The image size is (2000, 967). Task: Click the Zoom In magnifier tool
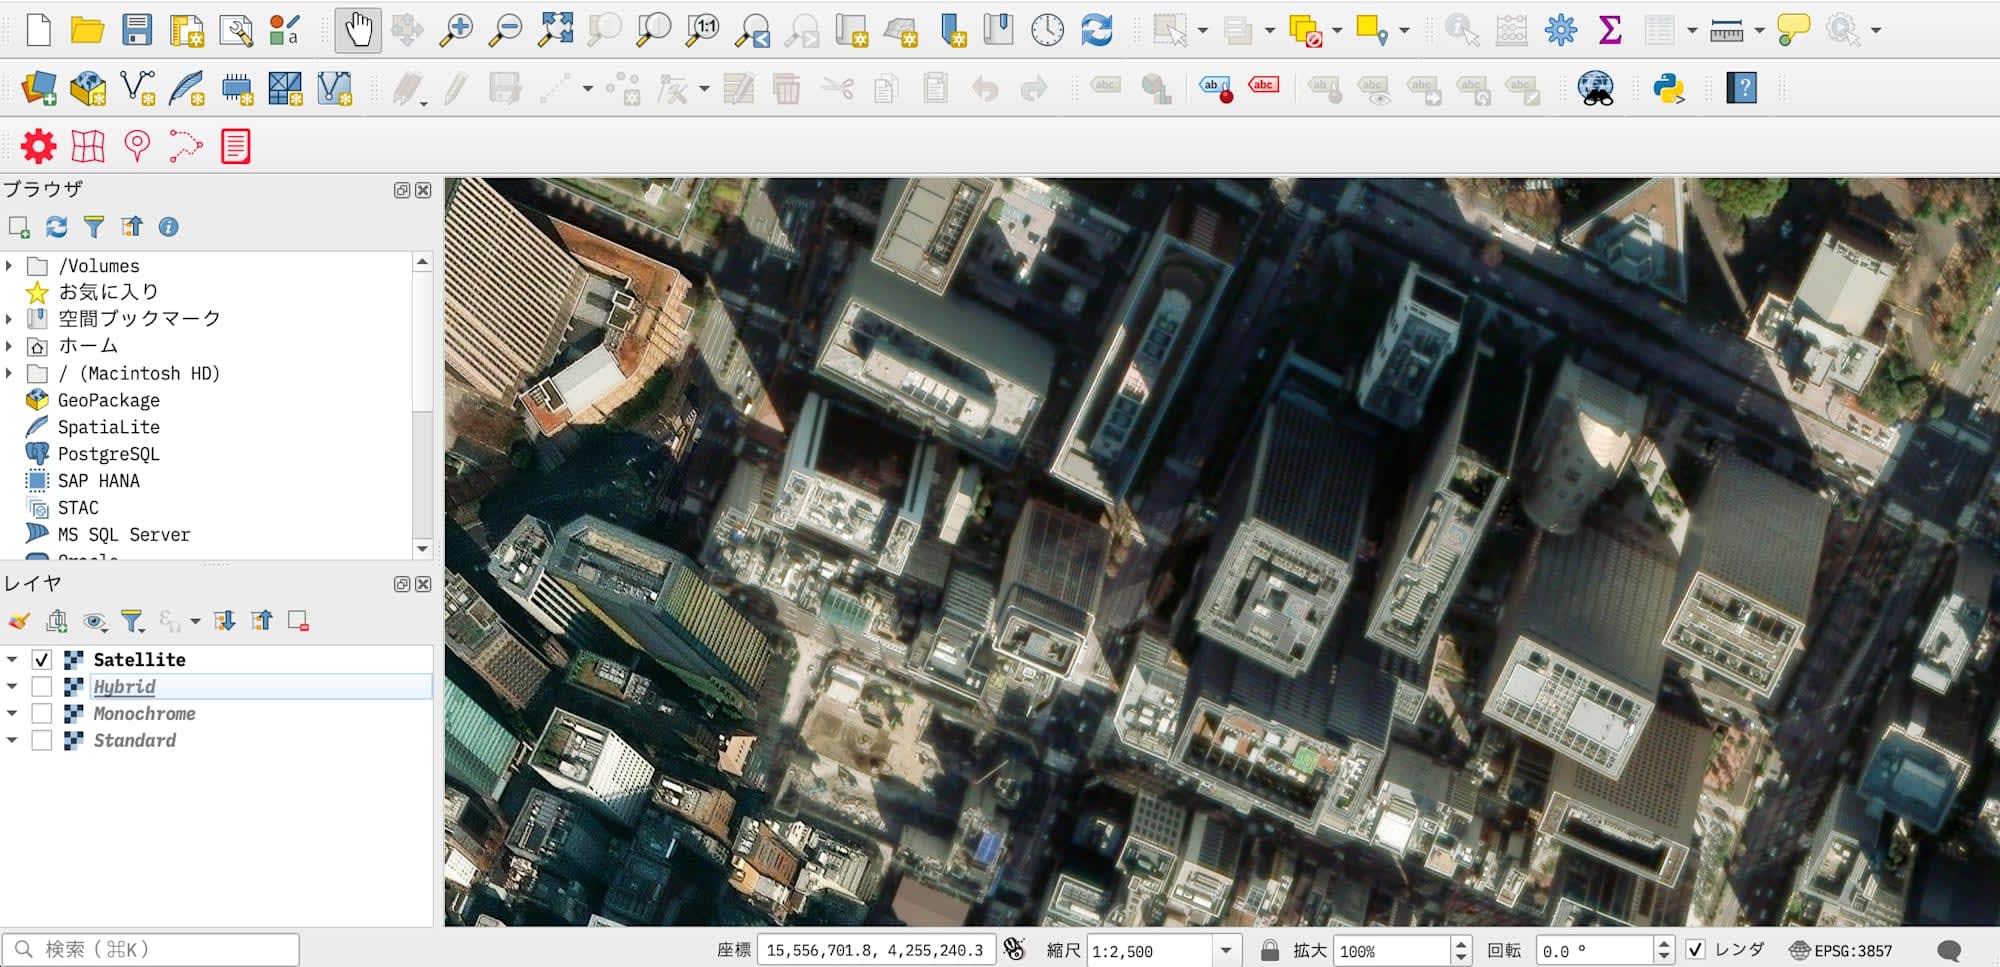(x=456, y=30)
